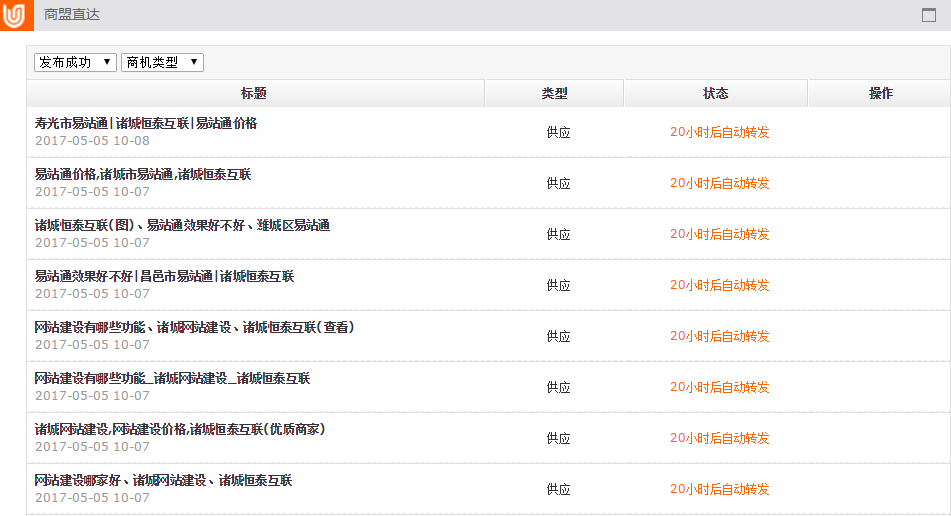Open listing 网站建设哪家好、诸城网站建设、诸城恒泰互联
Image resolution: width=951 pixels, height=516 pixels.
click(x=163, y=480)
